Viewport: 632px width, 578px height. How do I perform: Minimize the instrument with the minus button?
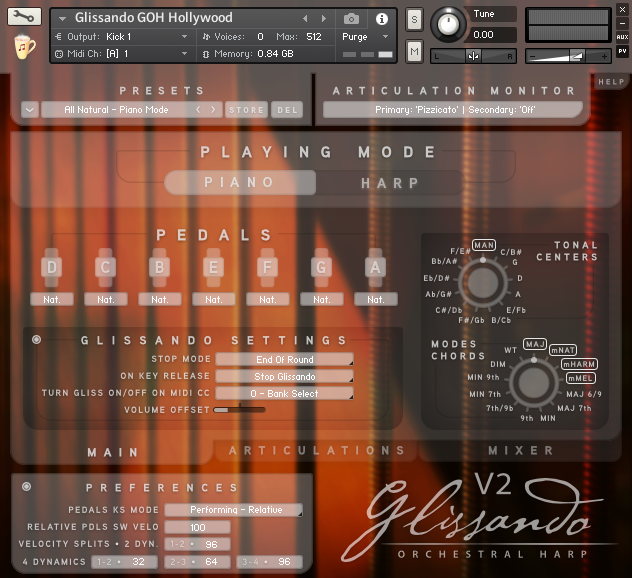(622, 23)
